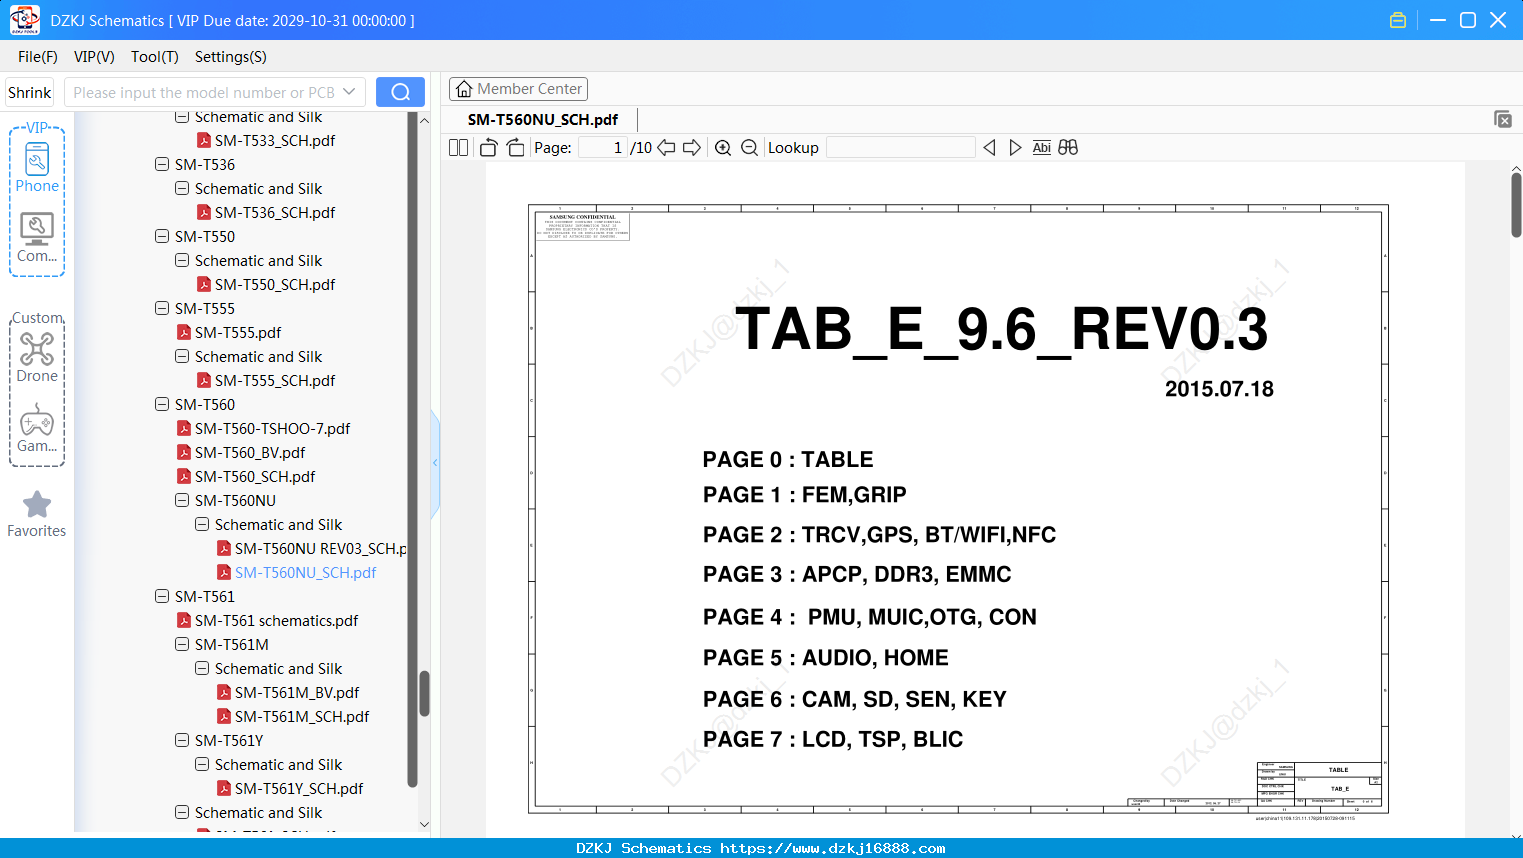This screenshot has width=1523, height=858.
Task: Toggle two-page view icon
Action: coord(458,147)
